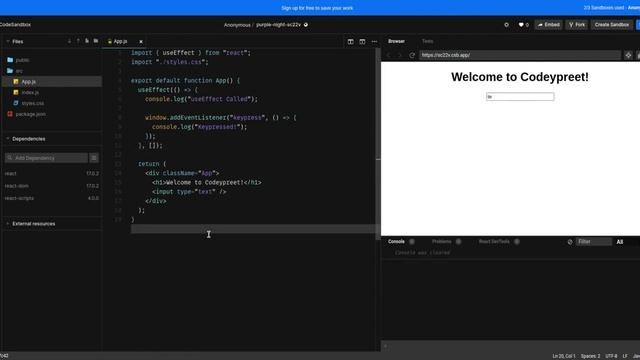This screenshot has height=360, width=640.
Task: Close the App.js editor tab
Action: (x=141, y=42)
